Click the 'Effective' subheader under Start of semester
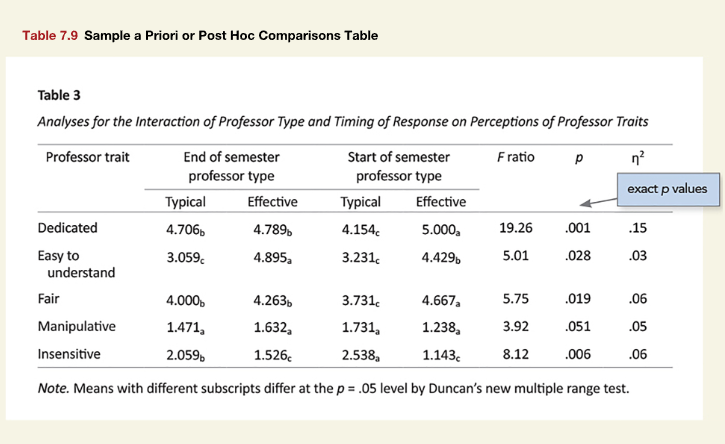The height and width of the screenshot is (444, 725). coord(440,202)
